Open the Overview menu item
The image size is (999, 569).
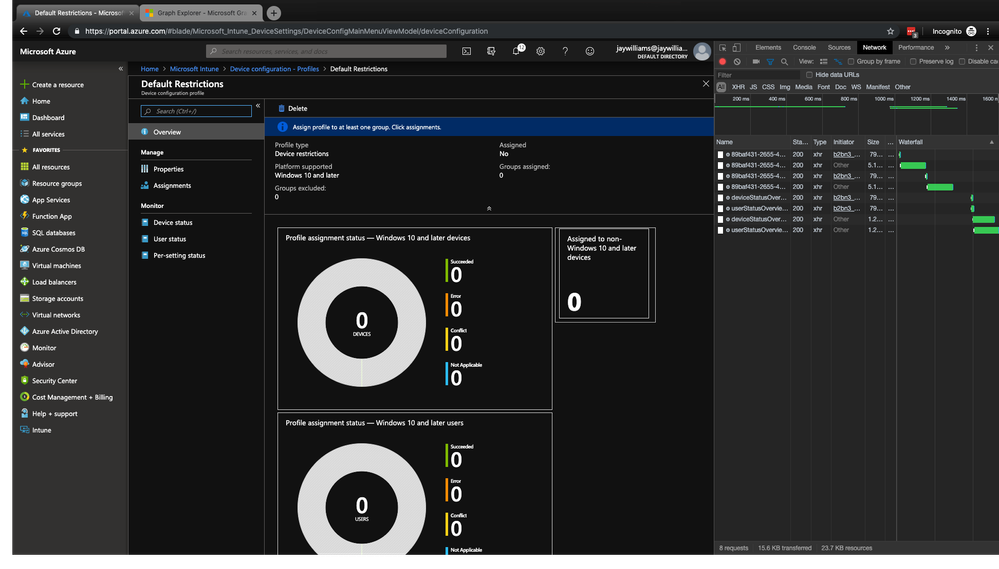196,132
